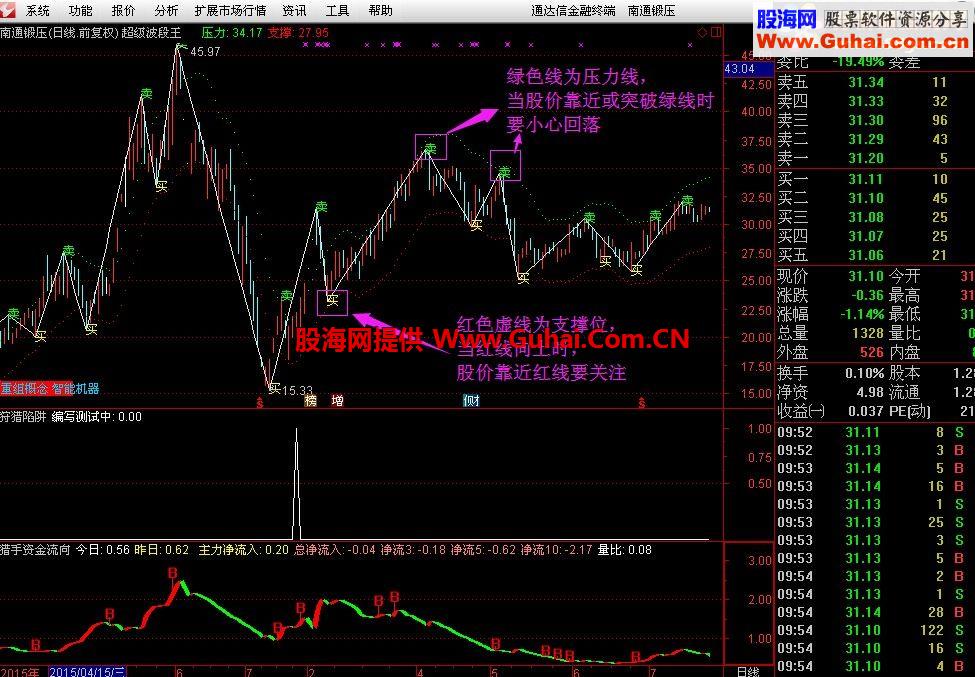Click the 南通锻压 name in the title bar

pyautogui.click(x=651, y=11)
